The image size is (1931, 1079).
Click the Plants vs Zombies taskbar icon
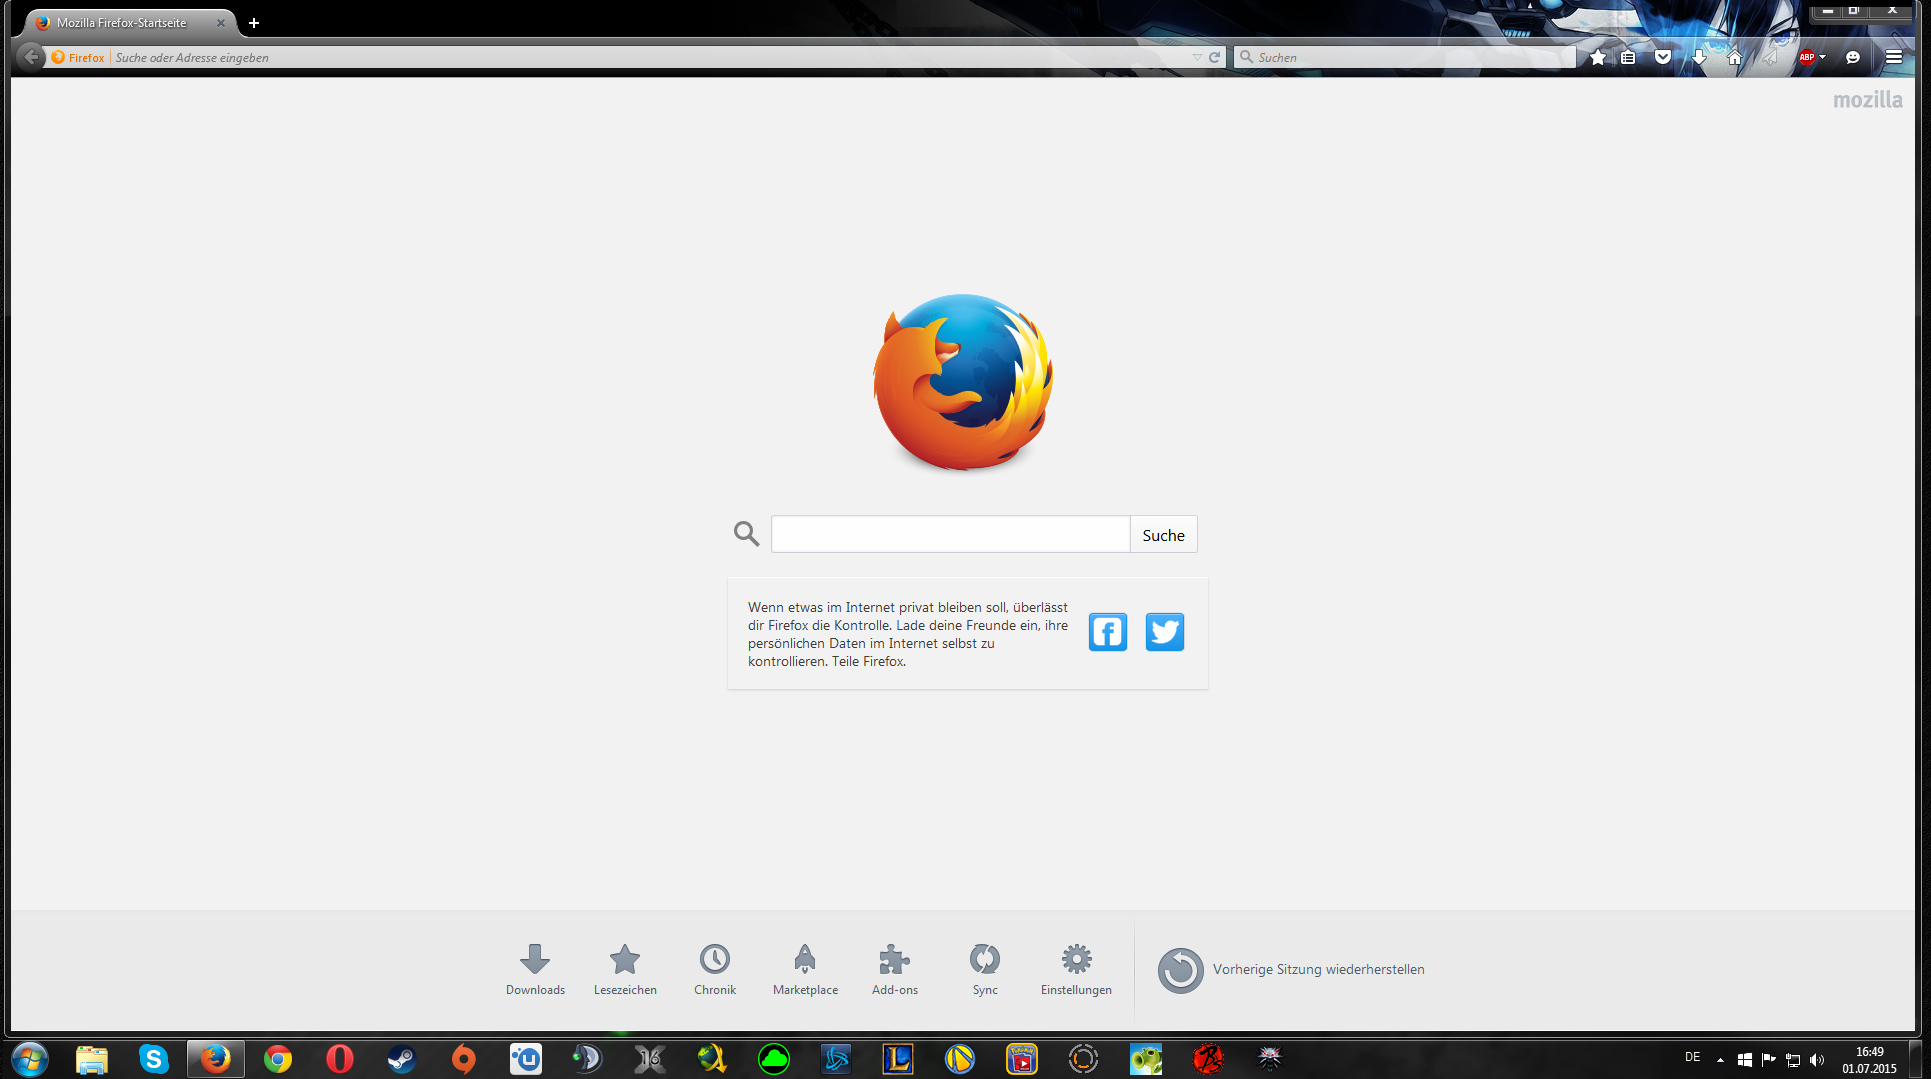point(1146,1059)
